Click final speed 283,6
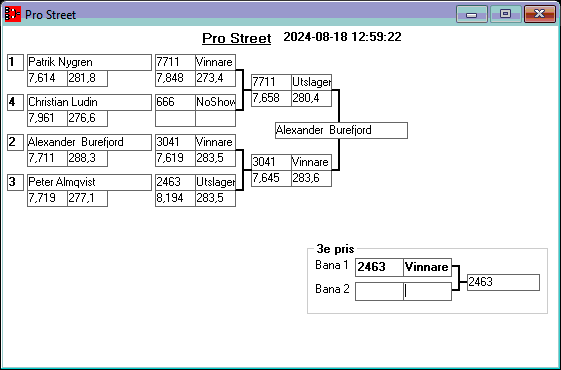 click(x=311, y=179)
